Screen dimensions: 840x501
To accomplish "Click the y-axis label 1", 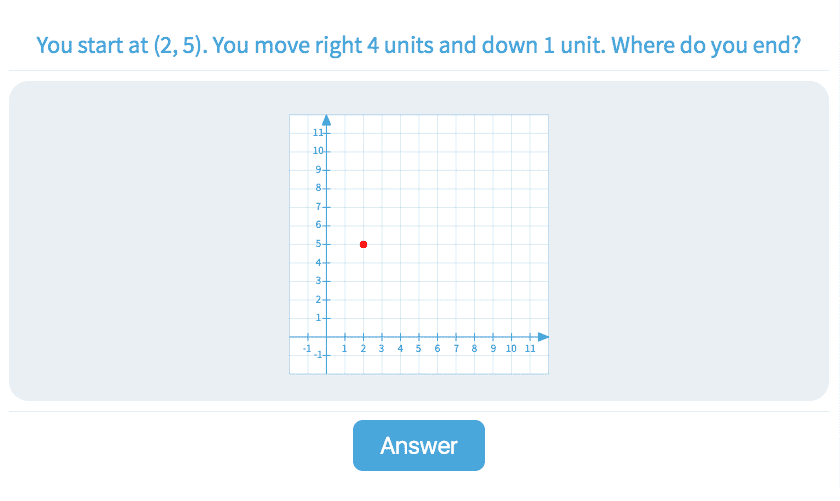I will click(x=317, y=318).
